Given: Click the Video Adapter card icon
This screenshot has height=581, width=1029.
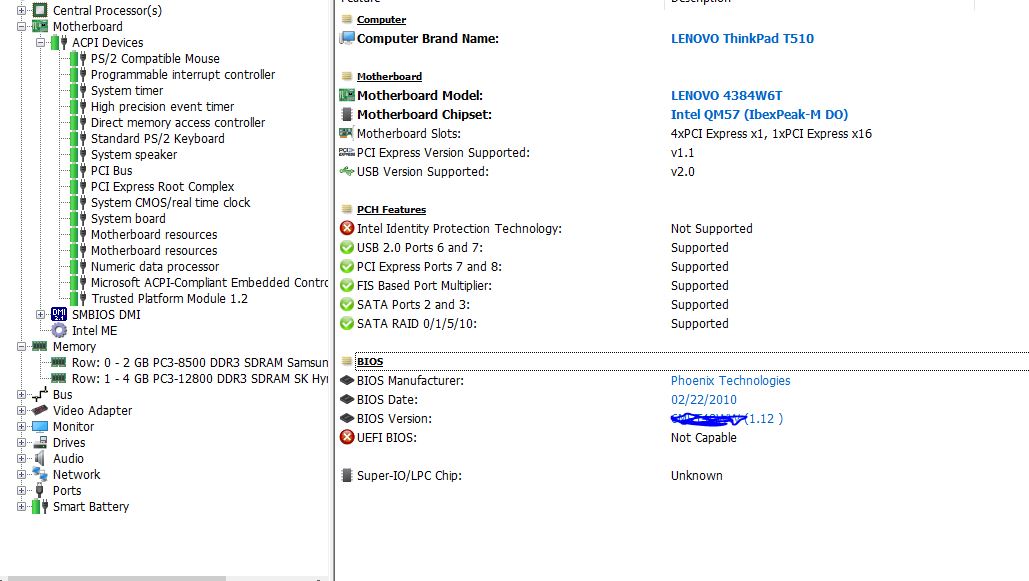Looking at the screenshot, I should pos(40,410).
